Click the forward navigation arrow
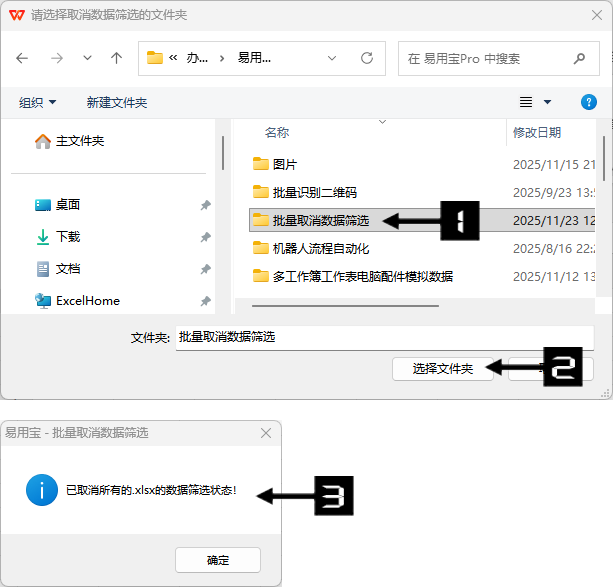This screenshot has width=613, height=587. coord(56,58)
